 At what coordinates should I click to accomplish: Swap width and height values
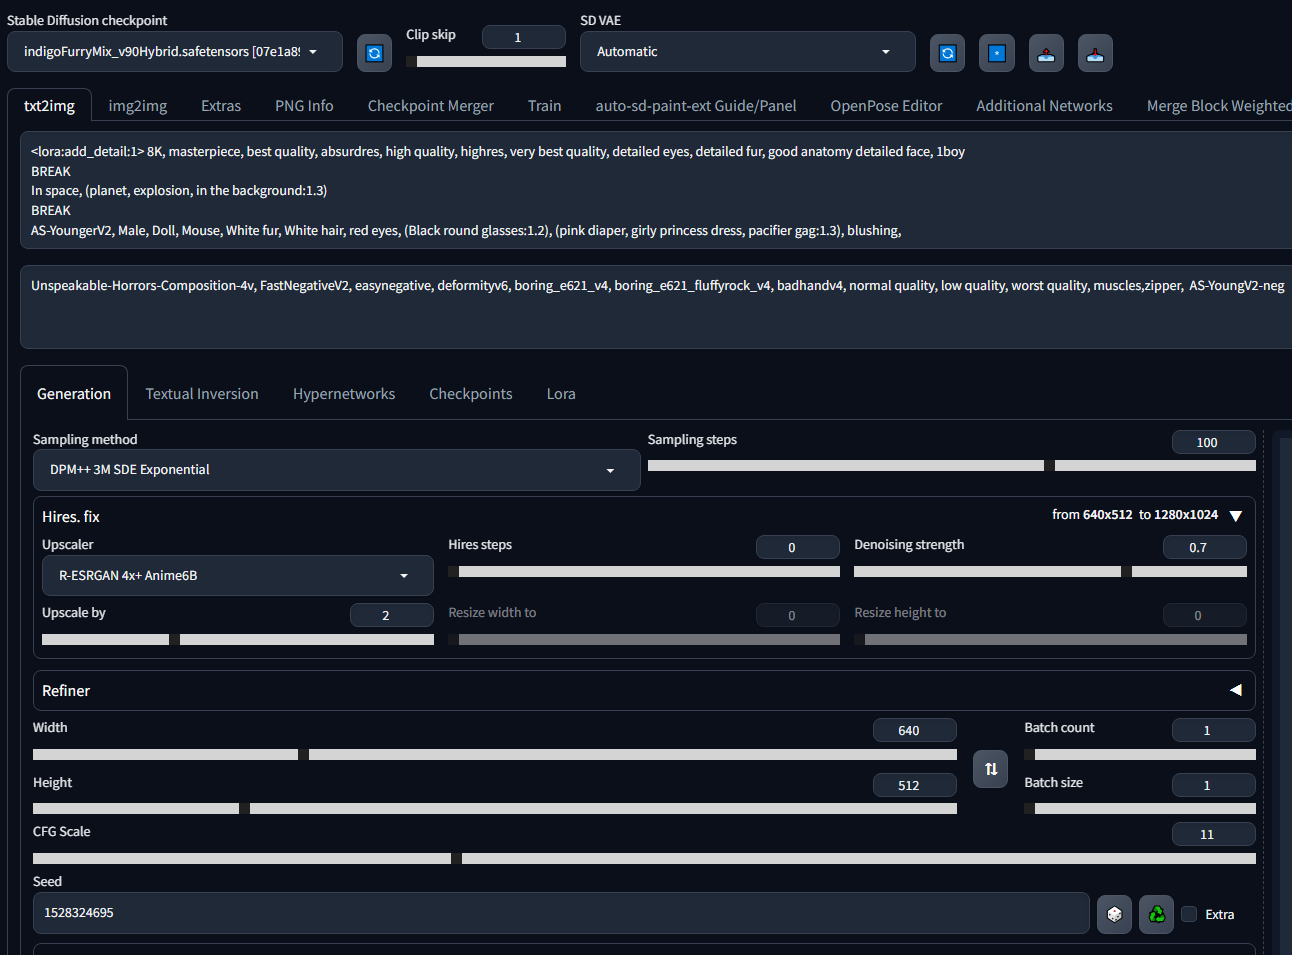point(990,769)
